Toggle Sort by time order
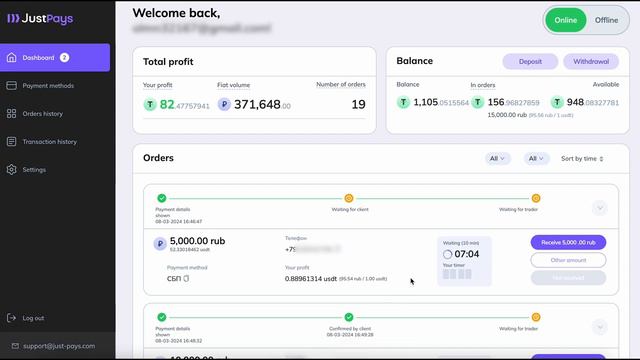This screenshot has width=640, height=360. [x=582, y=158]
